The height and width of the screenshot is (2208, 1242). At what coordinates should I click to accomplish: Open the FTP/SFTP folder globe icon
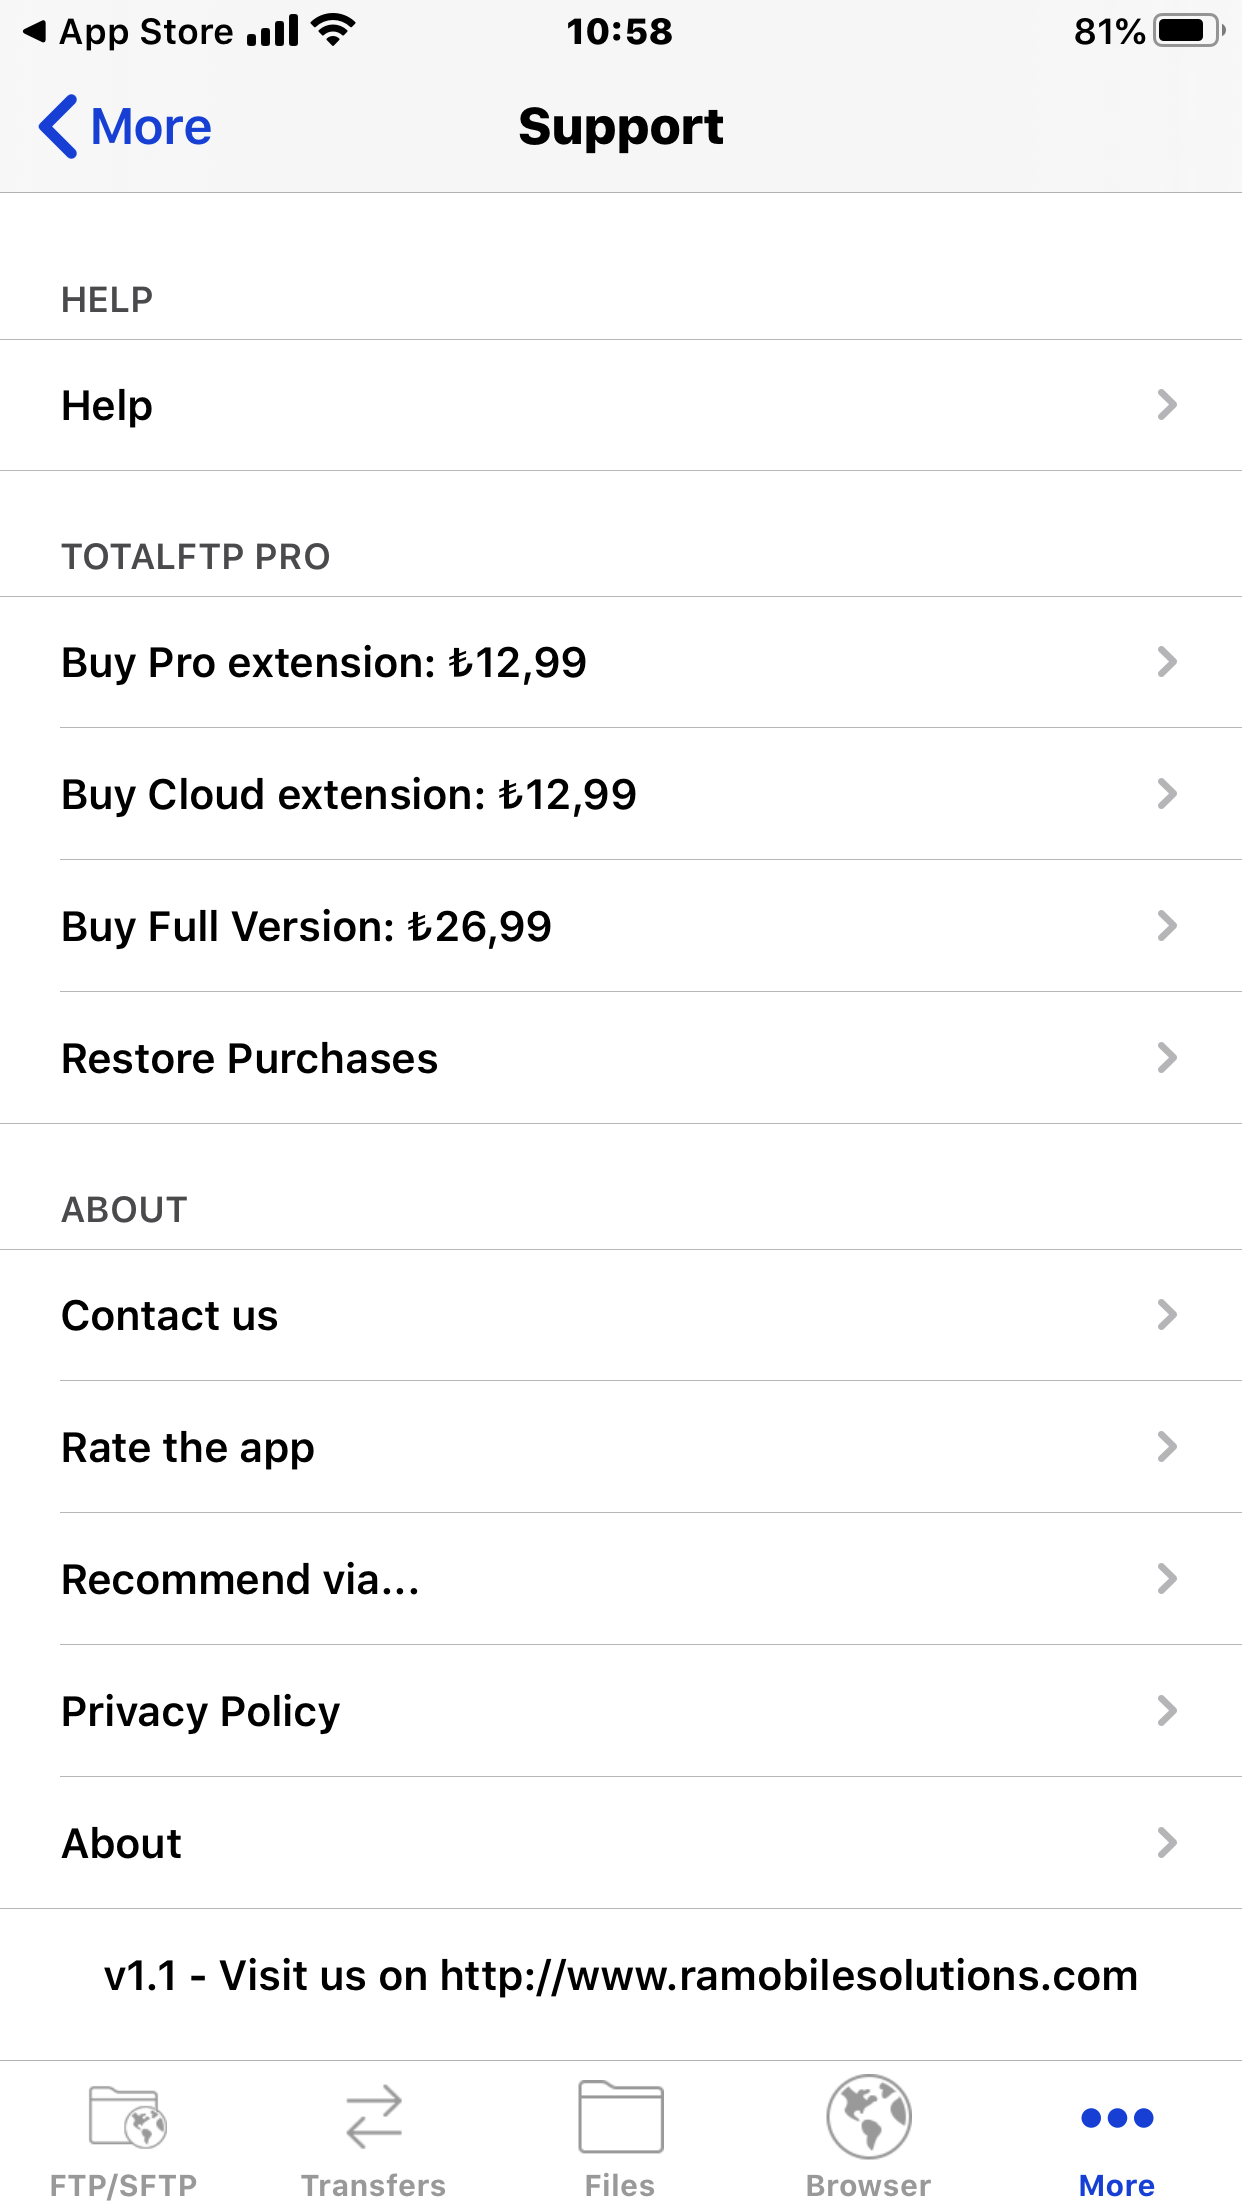coord(126,2116)
